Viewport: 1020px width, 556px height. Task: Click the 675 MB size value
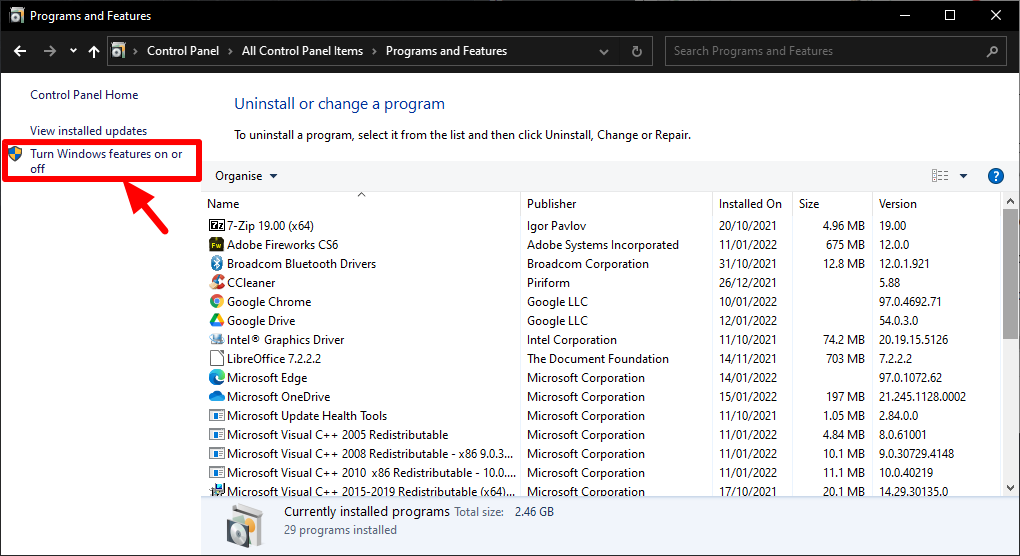point(845,245)
